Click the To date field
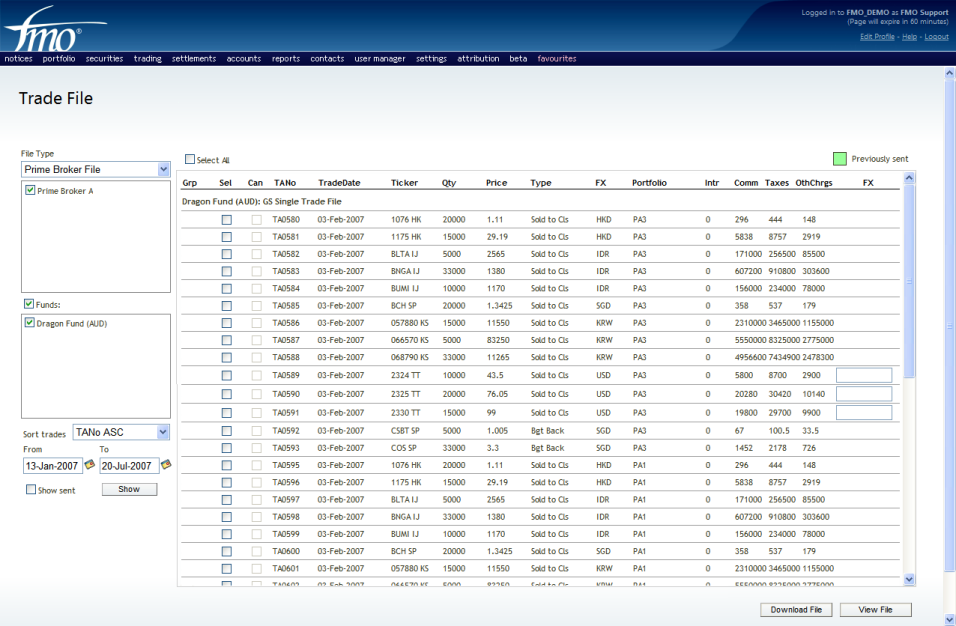This screenshot has height=626, width=956. pos(129,466)
